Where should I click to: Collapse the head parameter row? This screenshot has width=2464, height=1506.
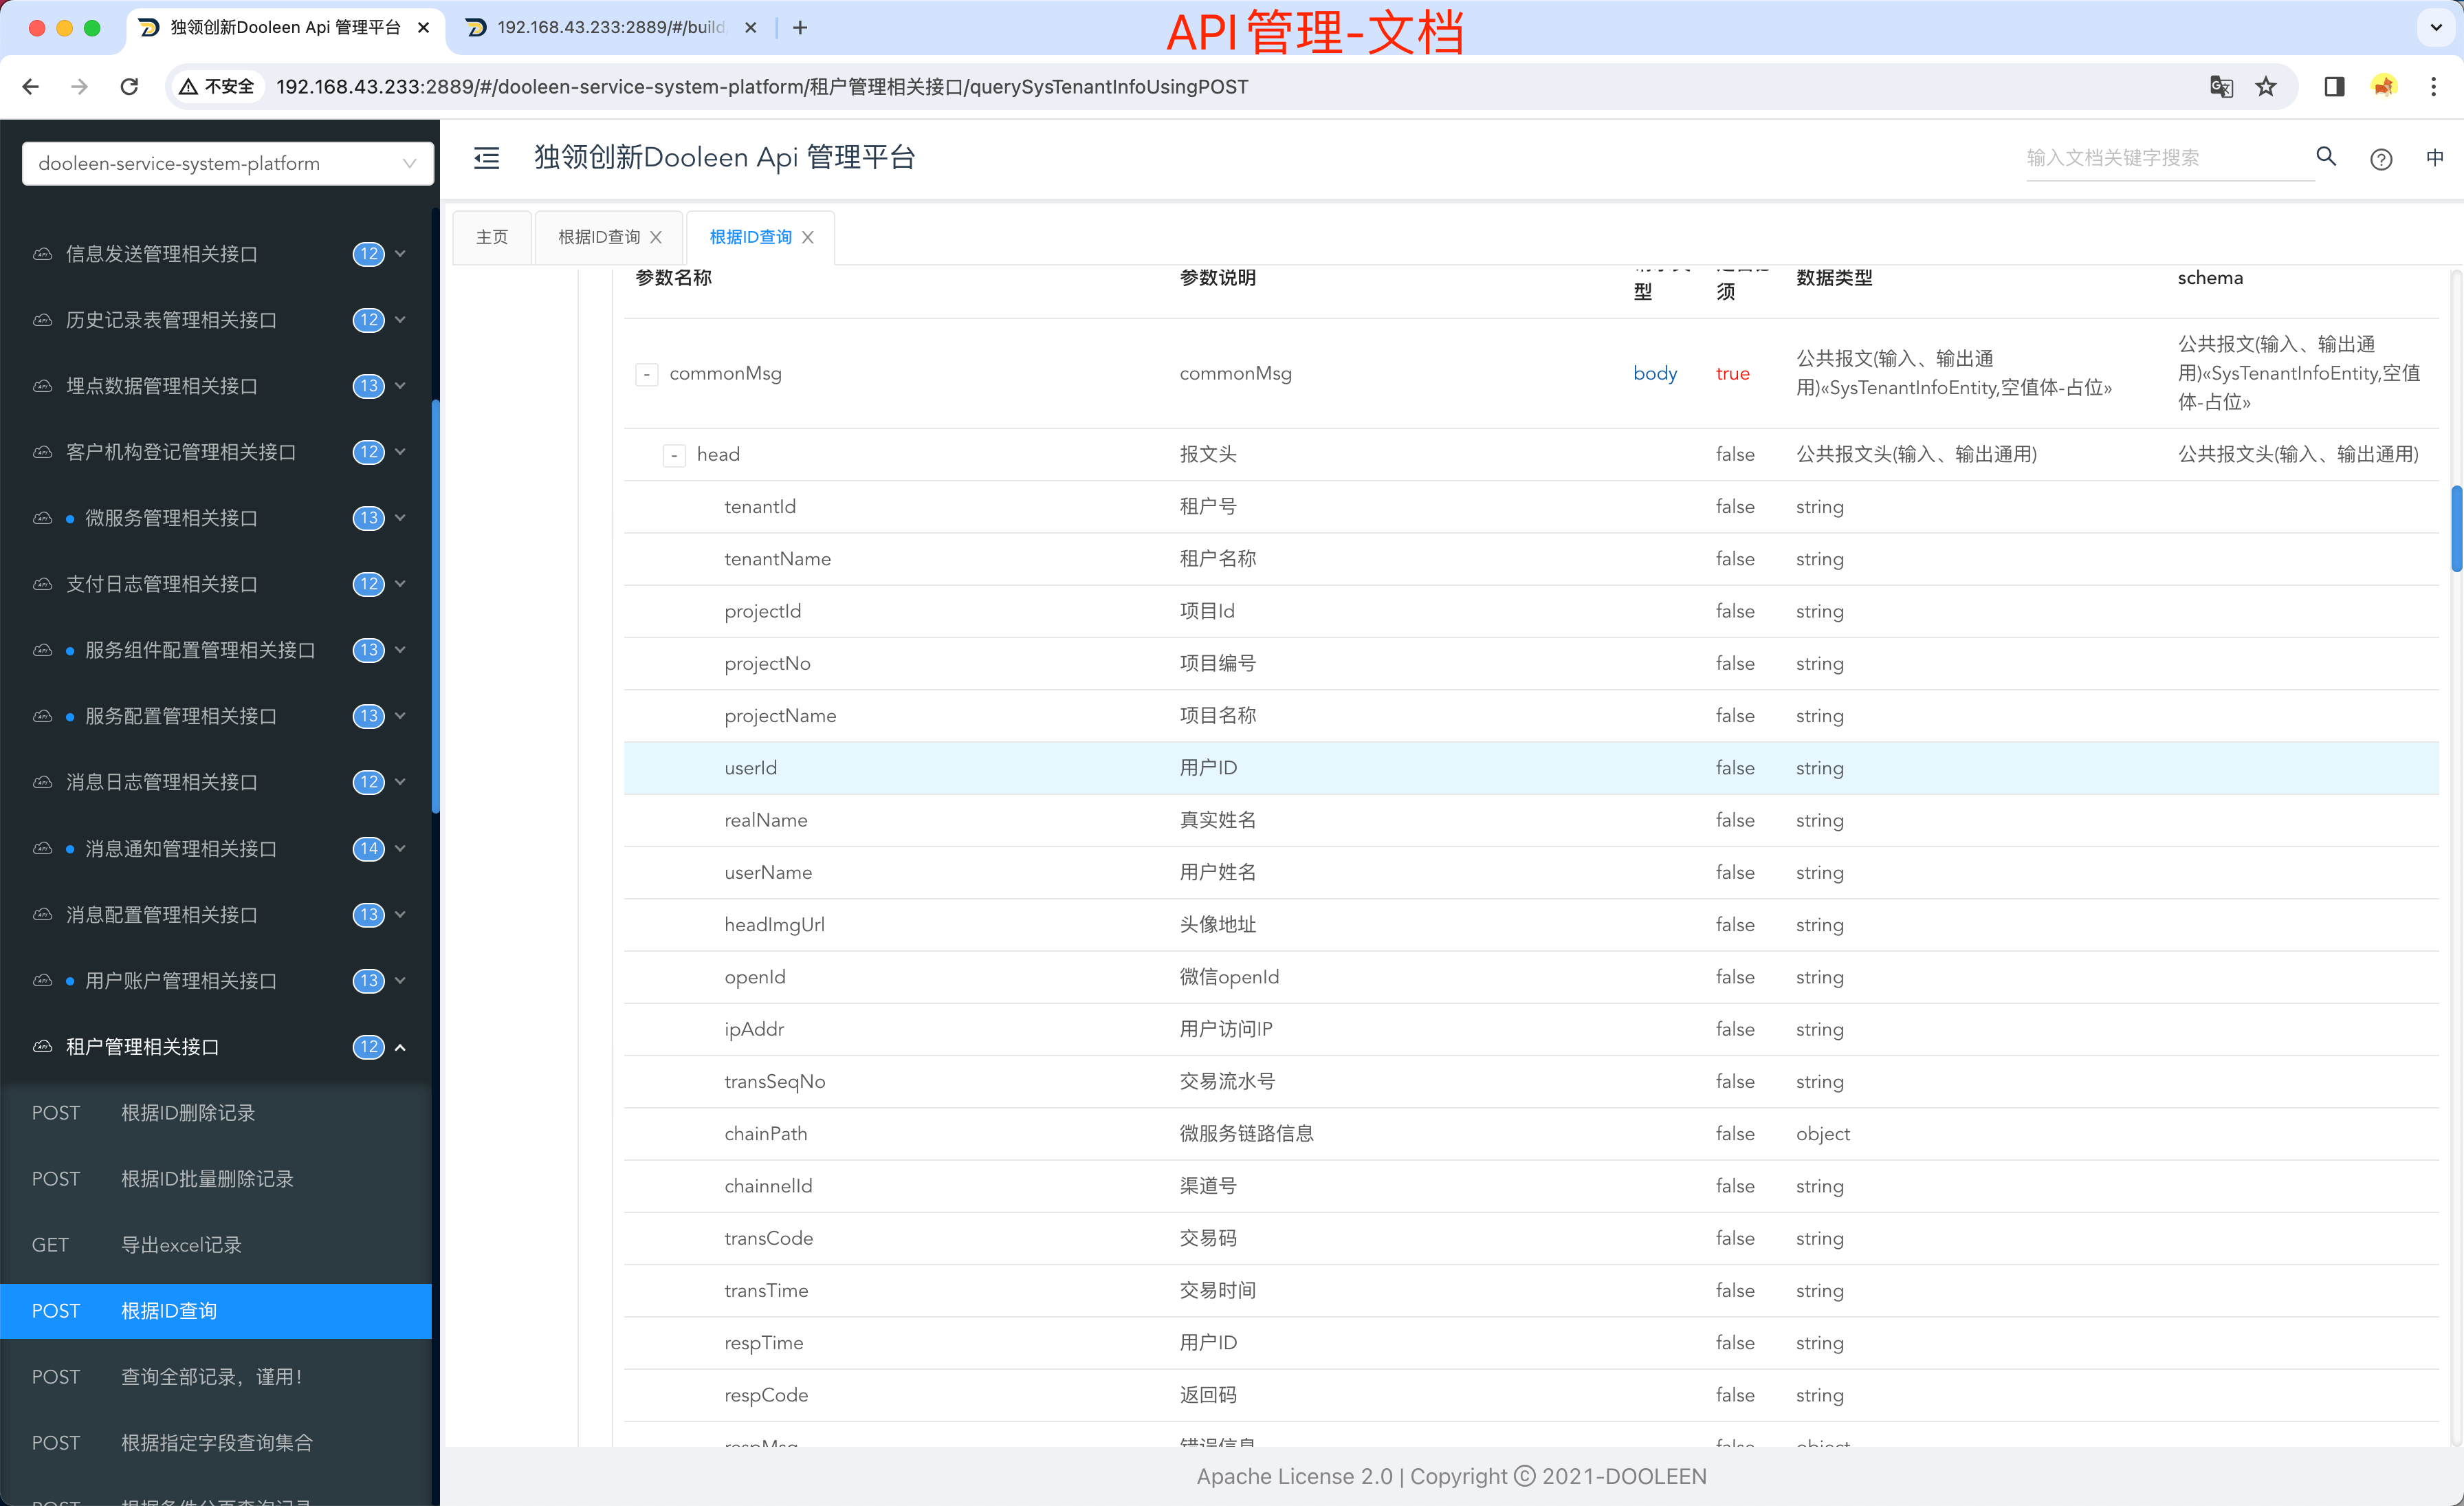coord(674,455)
